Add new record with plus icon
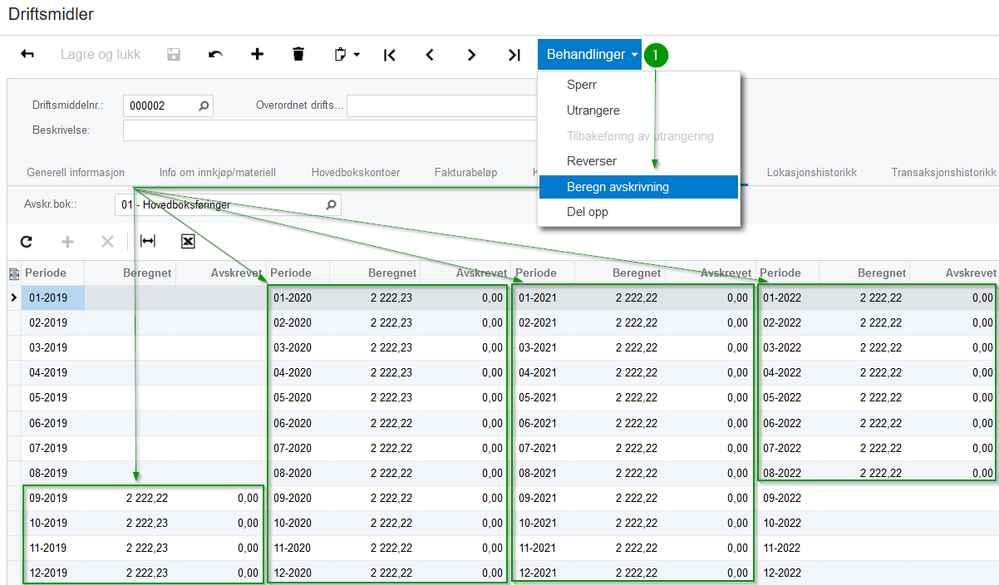Image resolution: width=999 pixels, height=585 pixels. [x=257, y=55]
